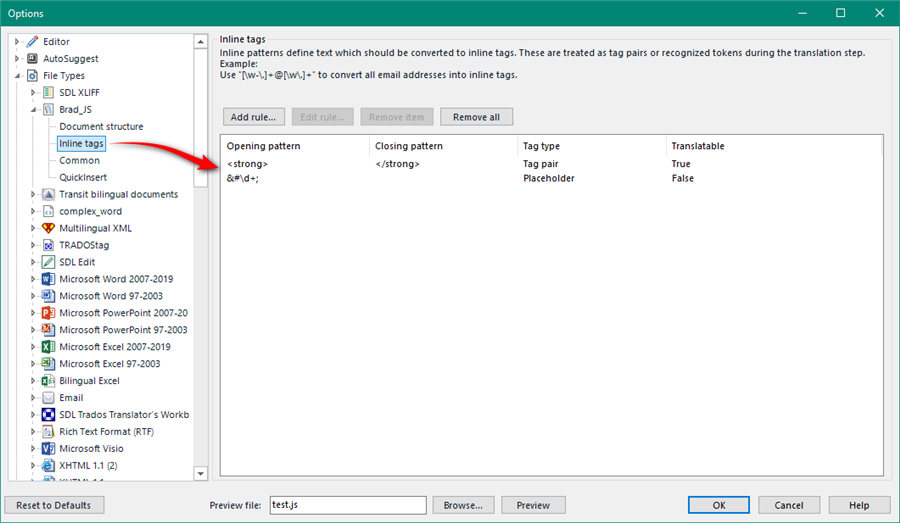This screenshot has height=523, width=900.
Task: Click the Microsoft Excel 97-2003 icon
Action: coord(49,363)
